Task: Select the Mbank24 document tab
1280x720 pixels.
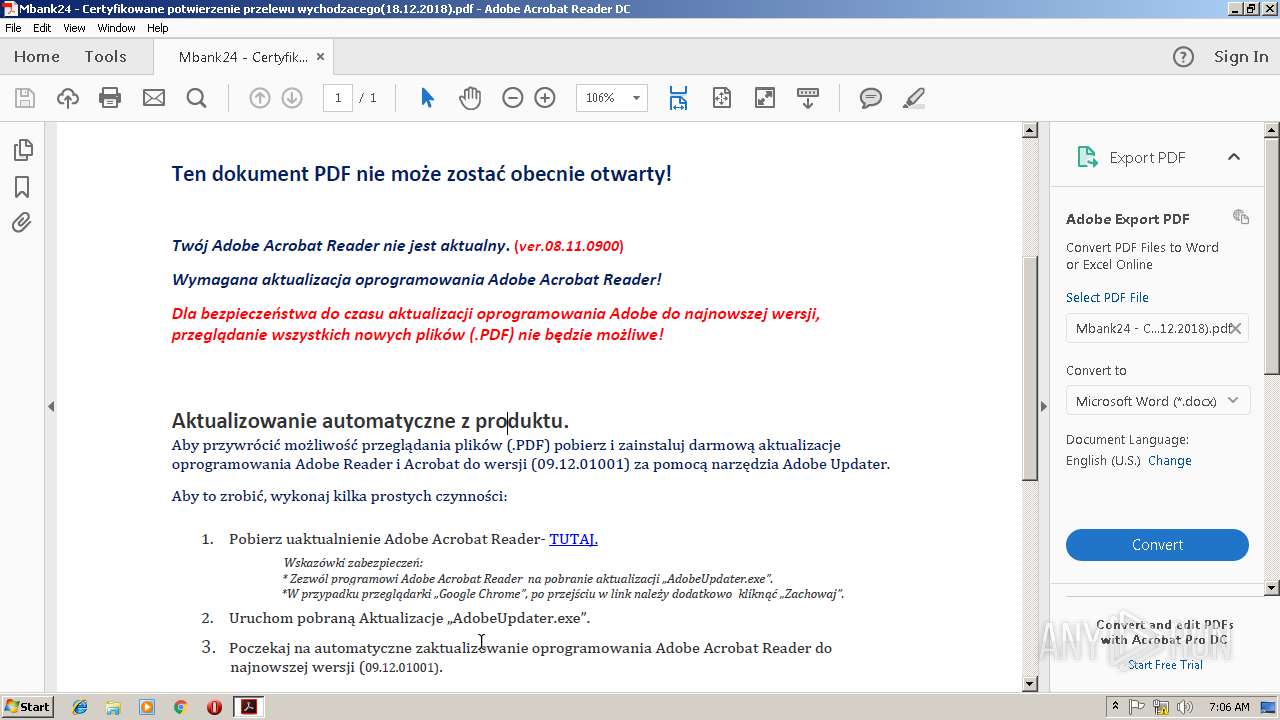Action: 243,57
